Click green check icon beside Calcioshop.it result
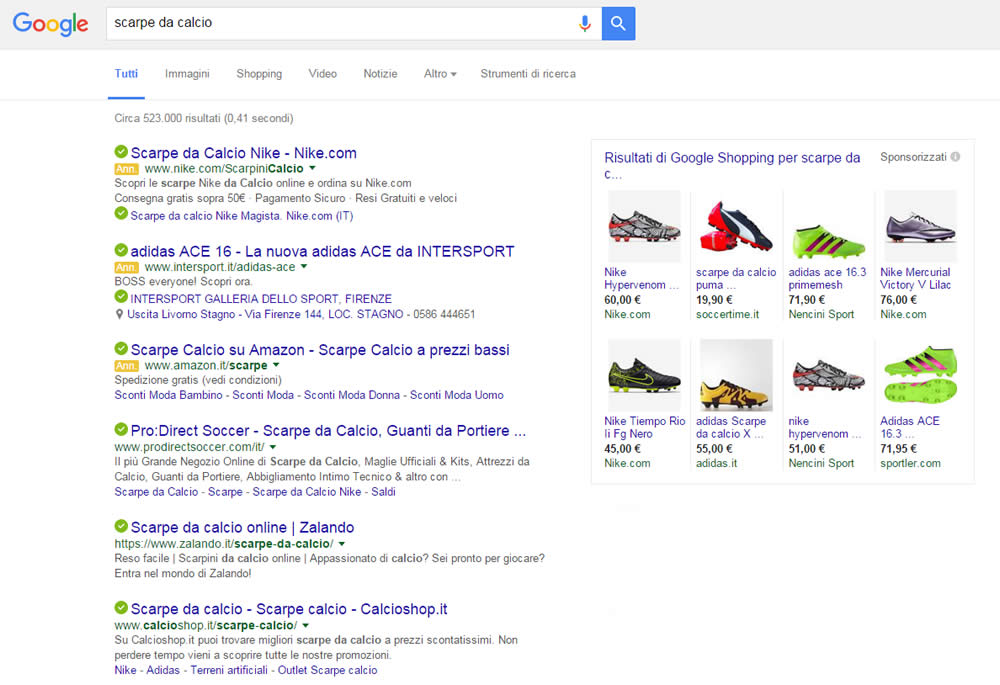This screenshot has height=685, width=1000. (121, 607)
